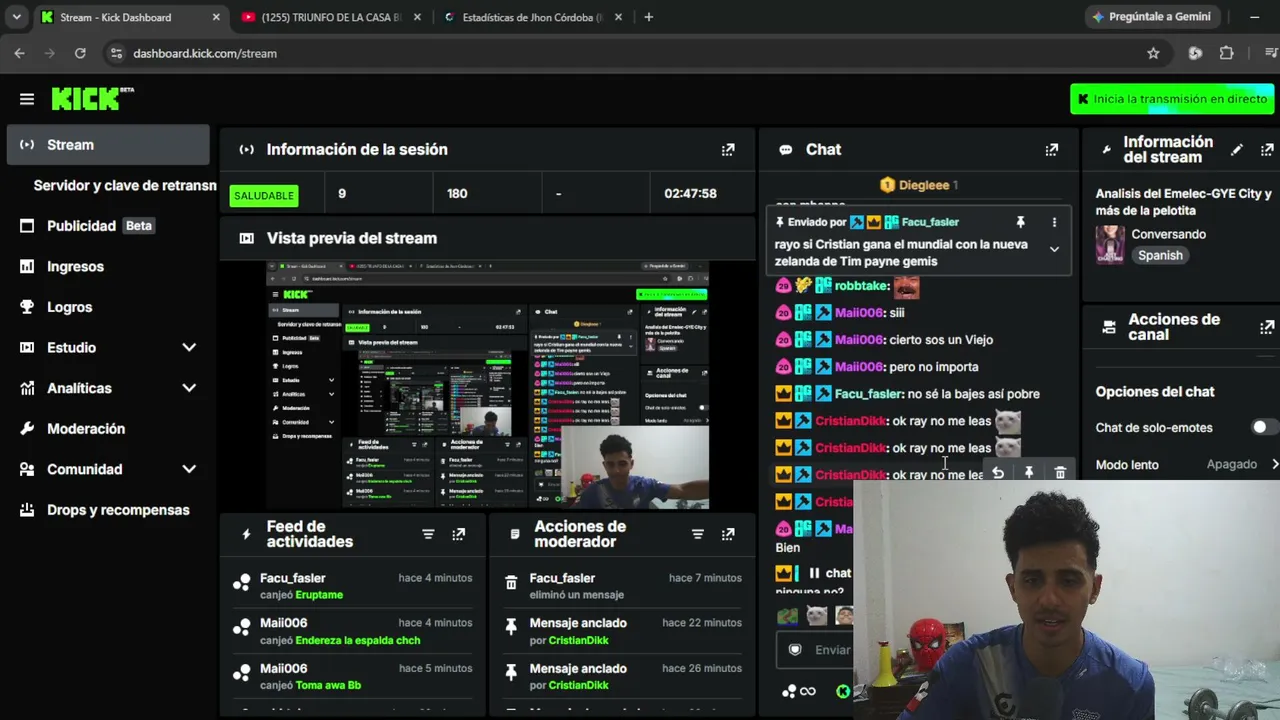The image size is (1280, 720).
Task: Click the Toma awa Bb reward link
Action: (x=328, y=685)
